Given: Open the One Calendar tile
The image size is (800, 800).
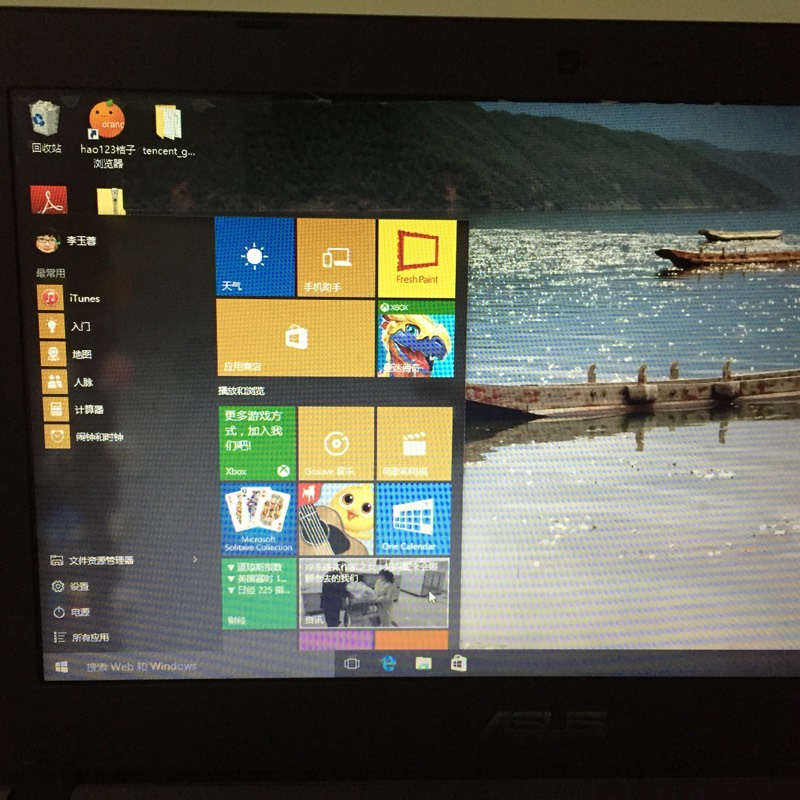Looking at the screenshot, I should point(412,519).
